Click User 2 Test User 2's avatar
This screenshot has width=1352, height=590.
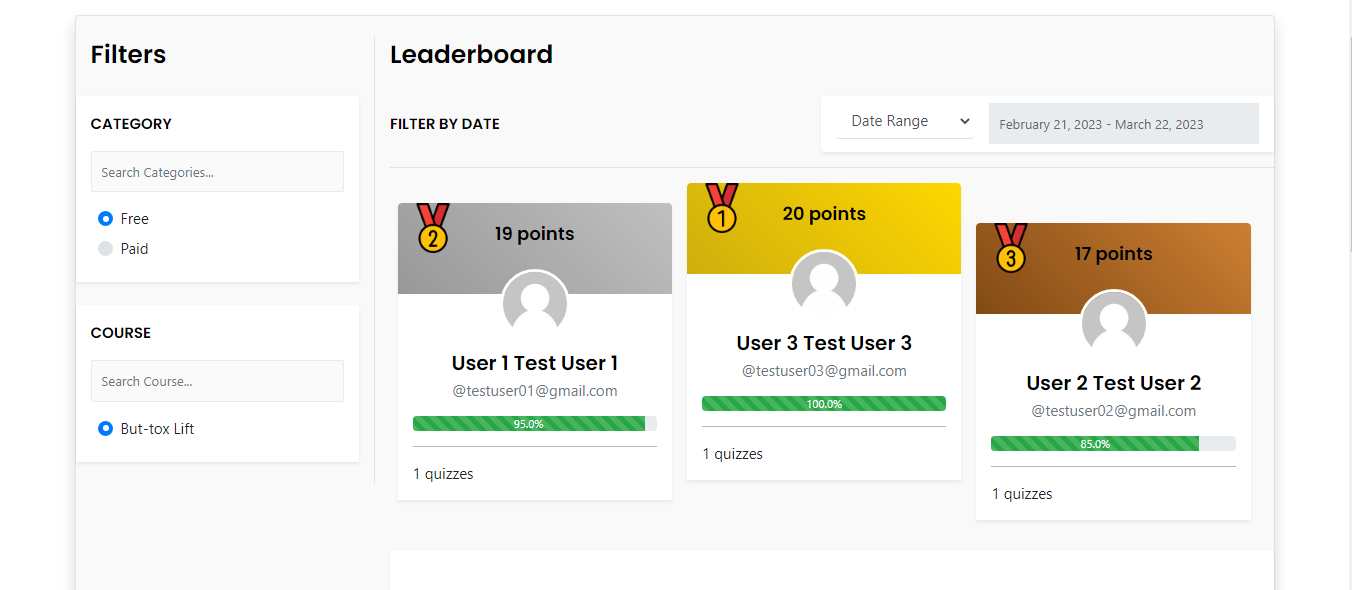1114,324
